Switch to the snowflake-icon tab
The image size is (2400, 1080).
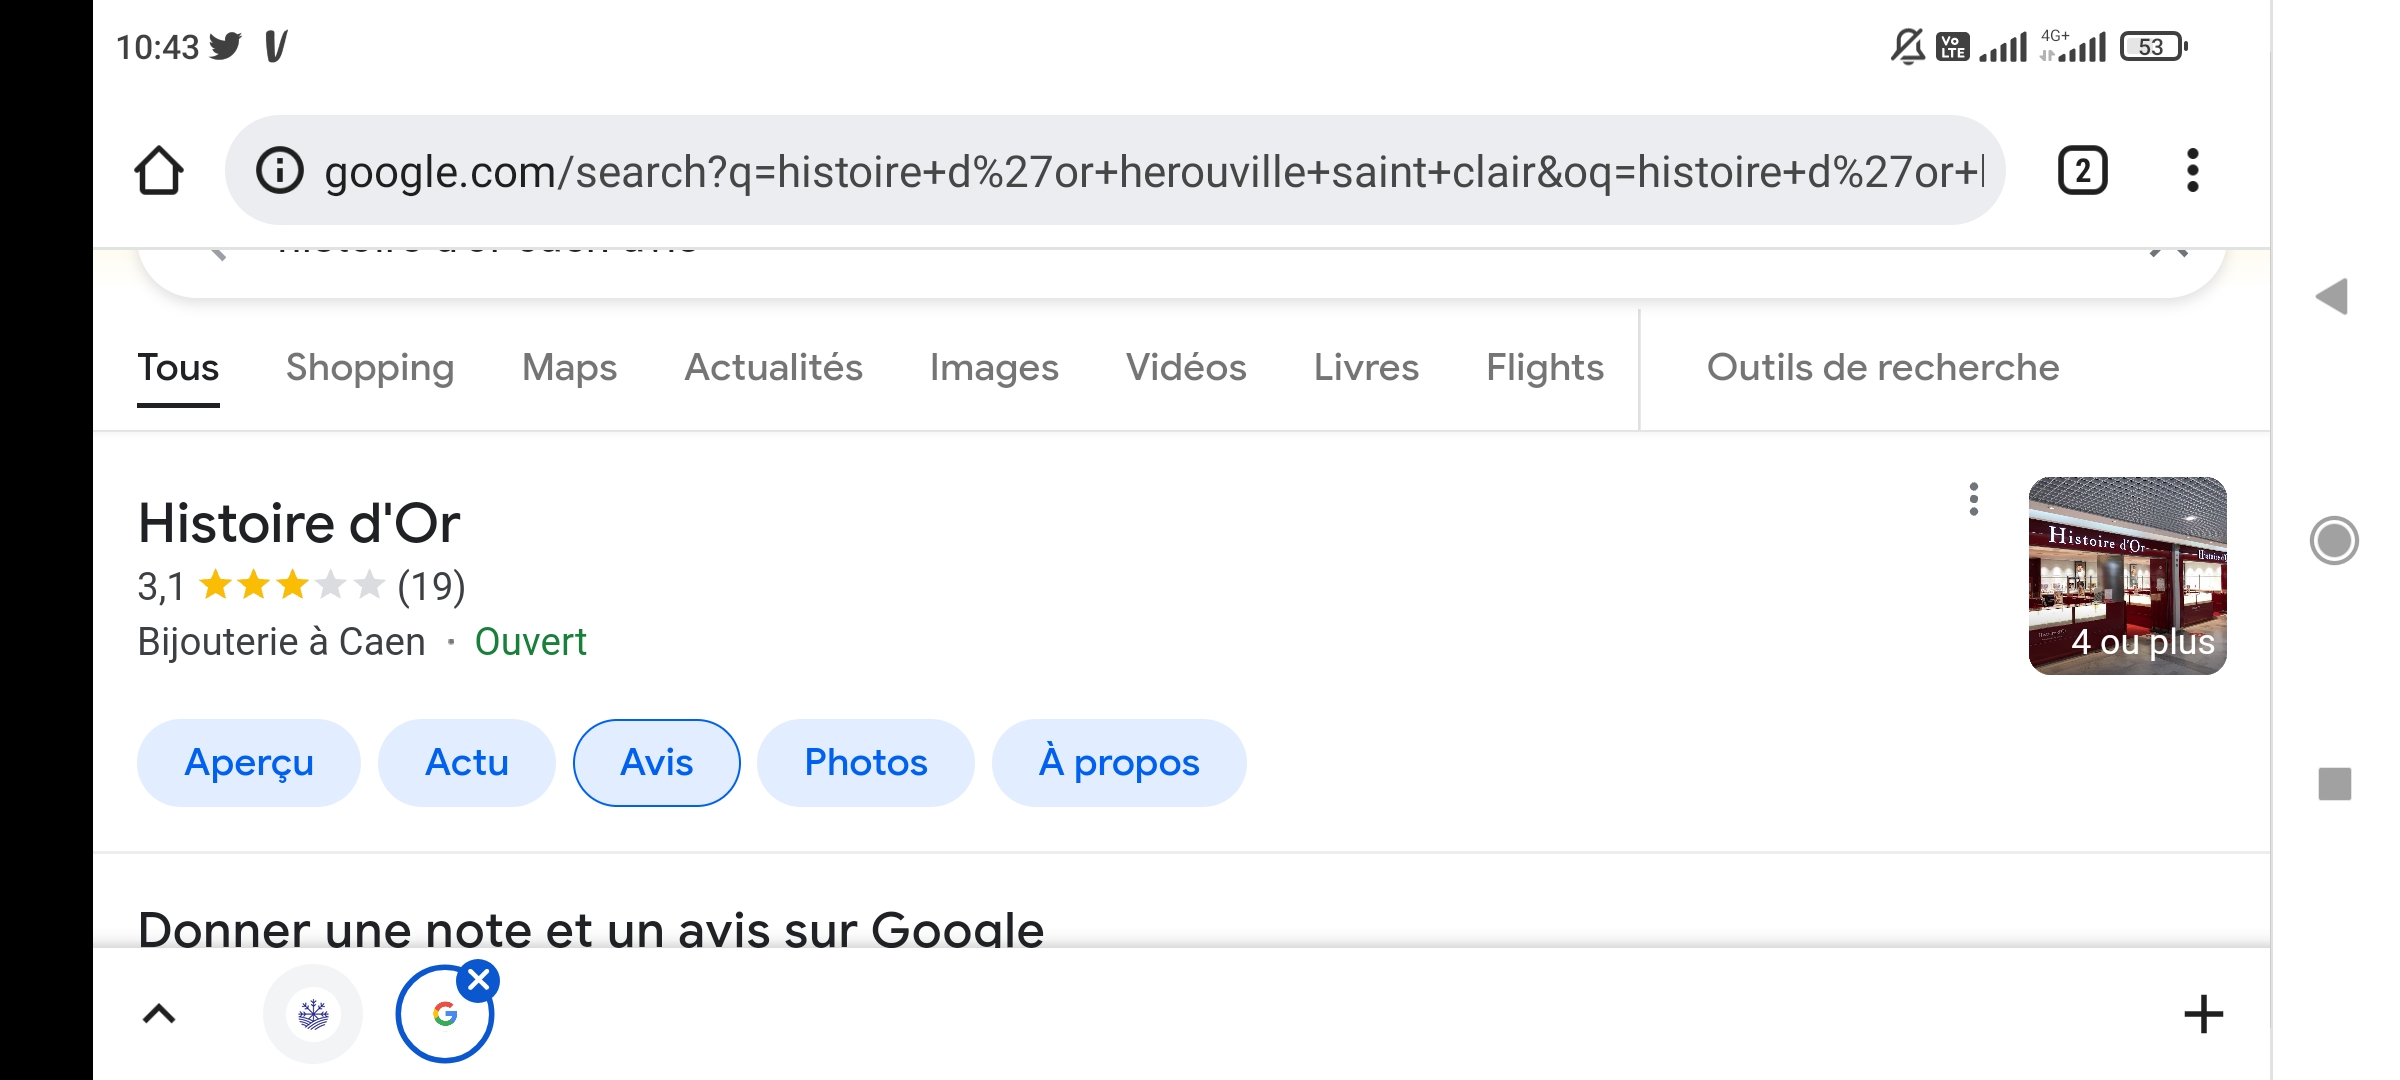(x=313, y=1014)
